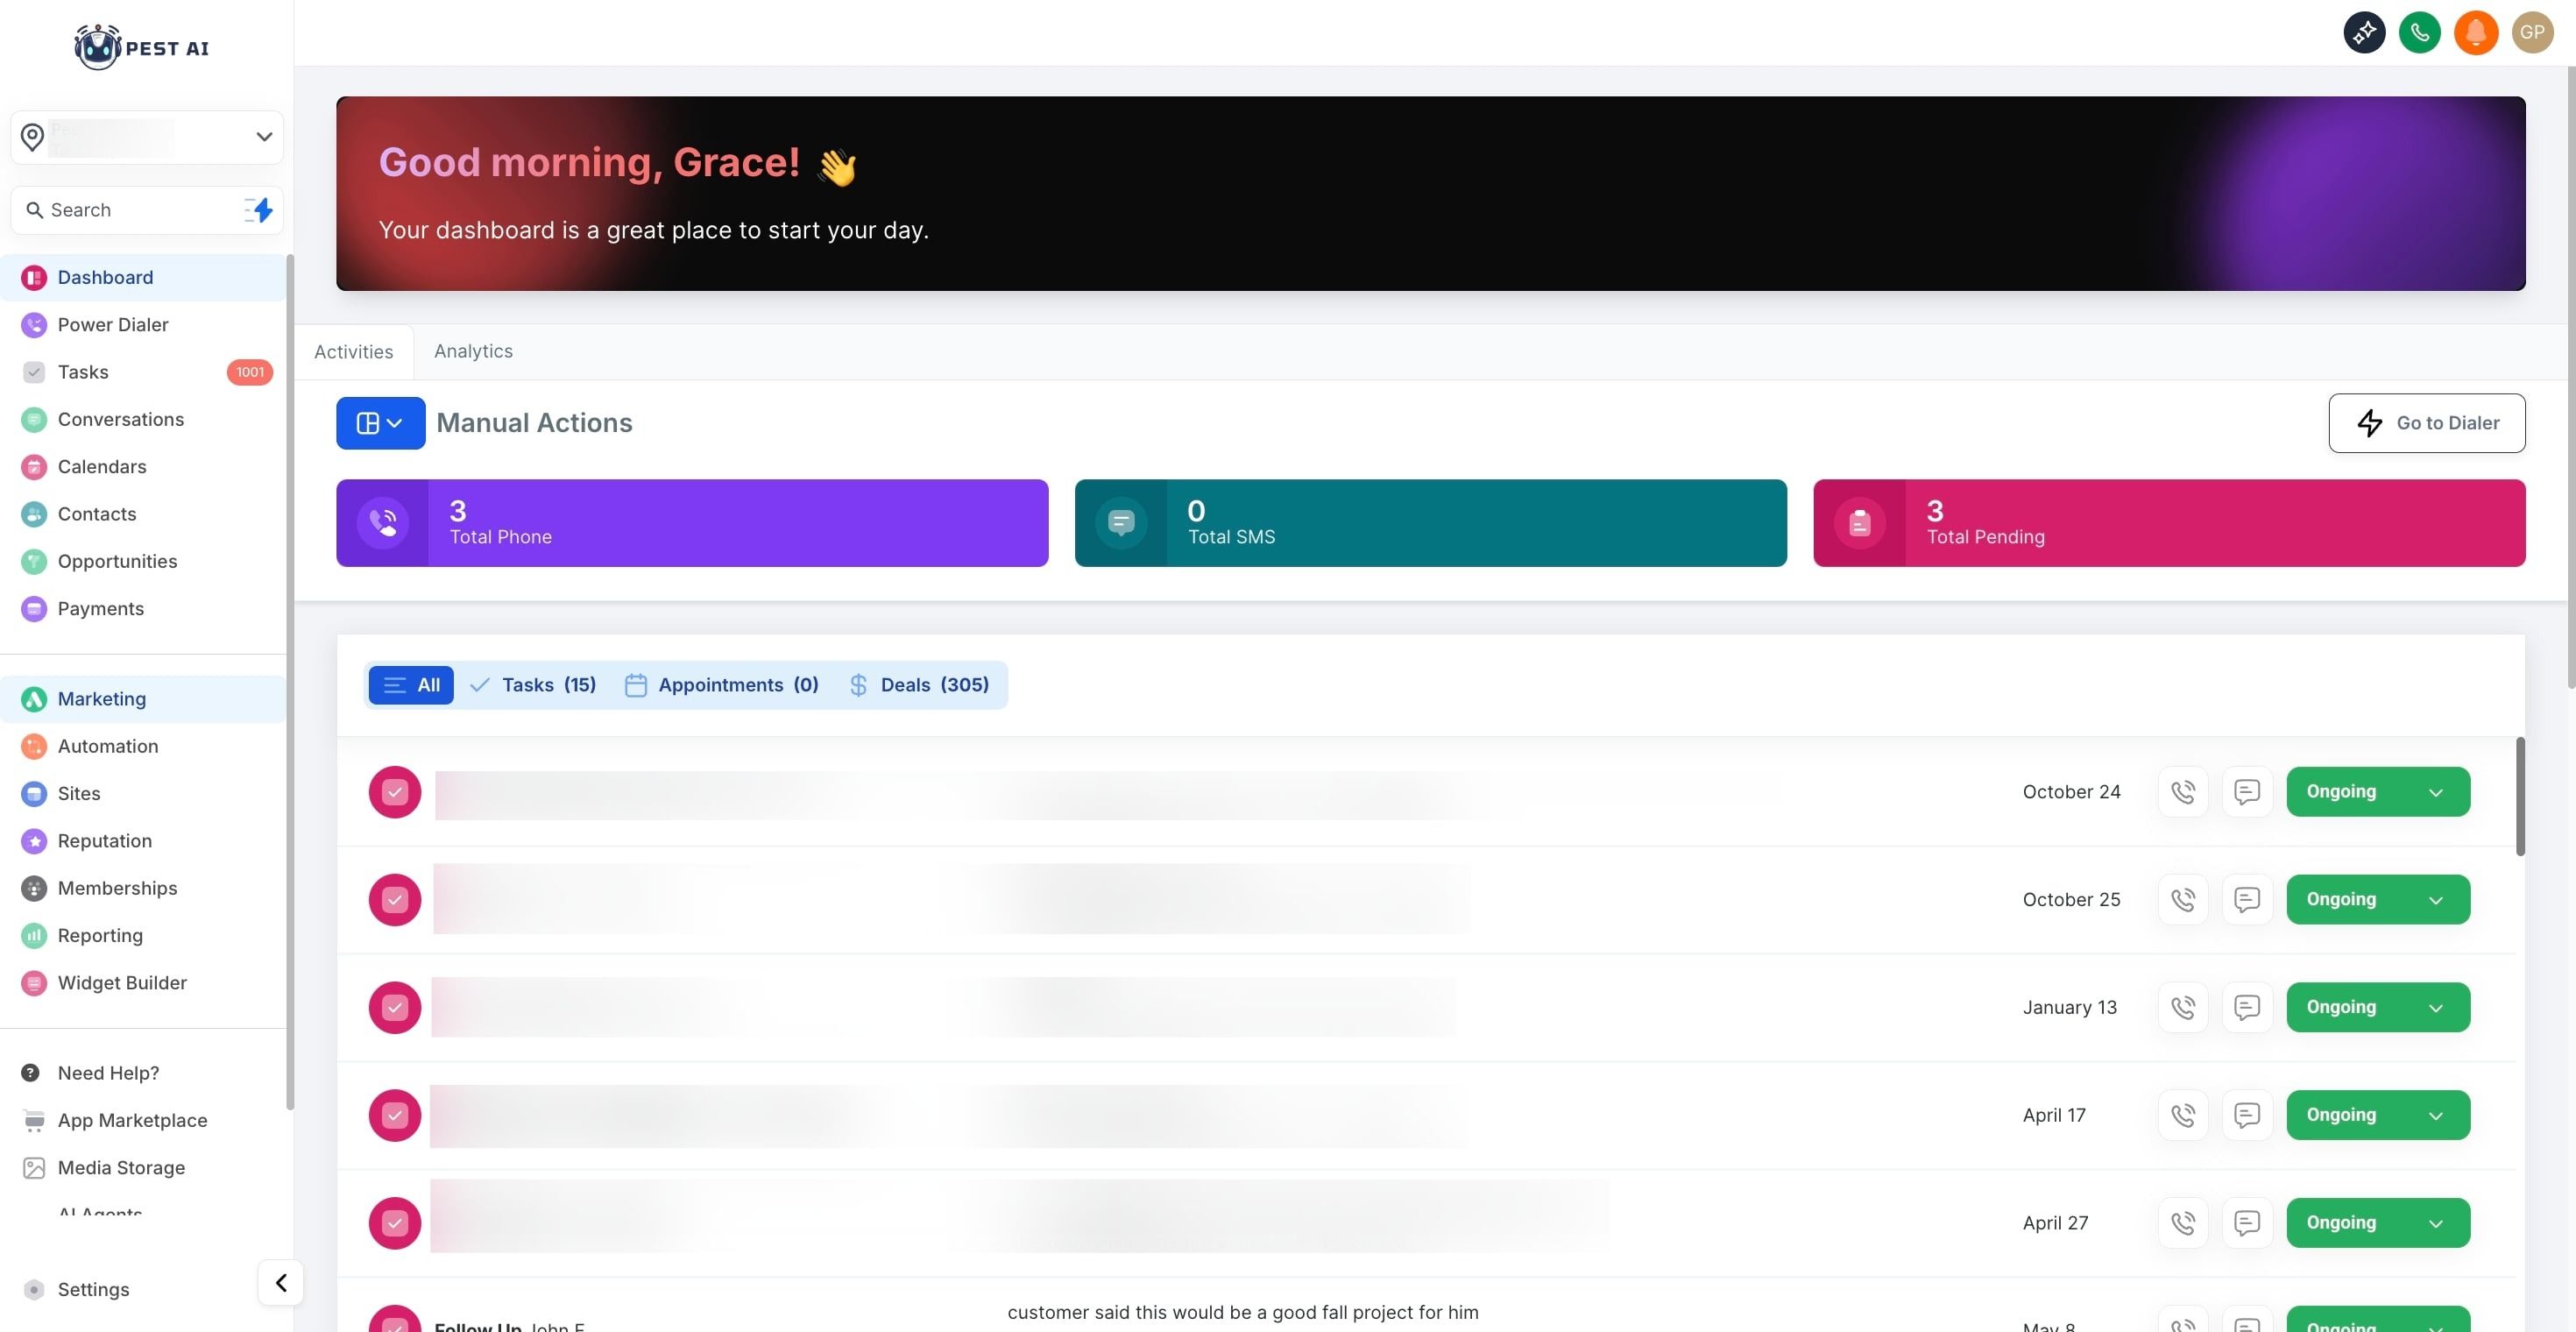Click the Payments sidebar icon

coord(34,609)
